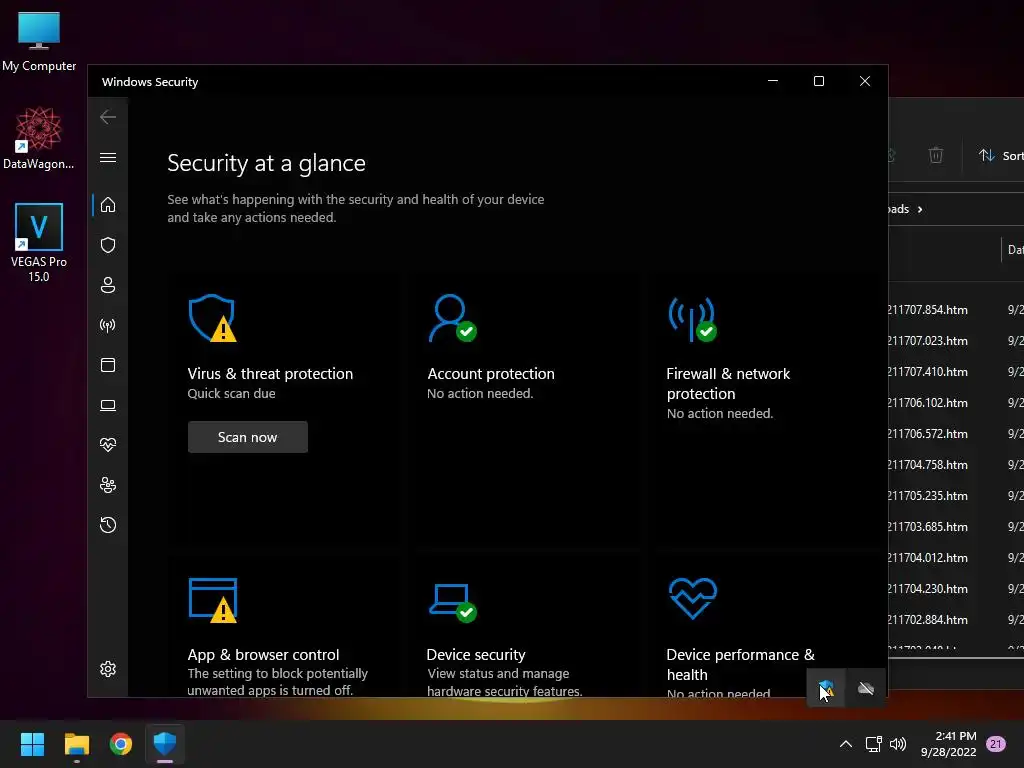Maximize the Windows Security window
Viewport: 1024px width, 768px height.
818,81
